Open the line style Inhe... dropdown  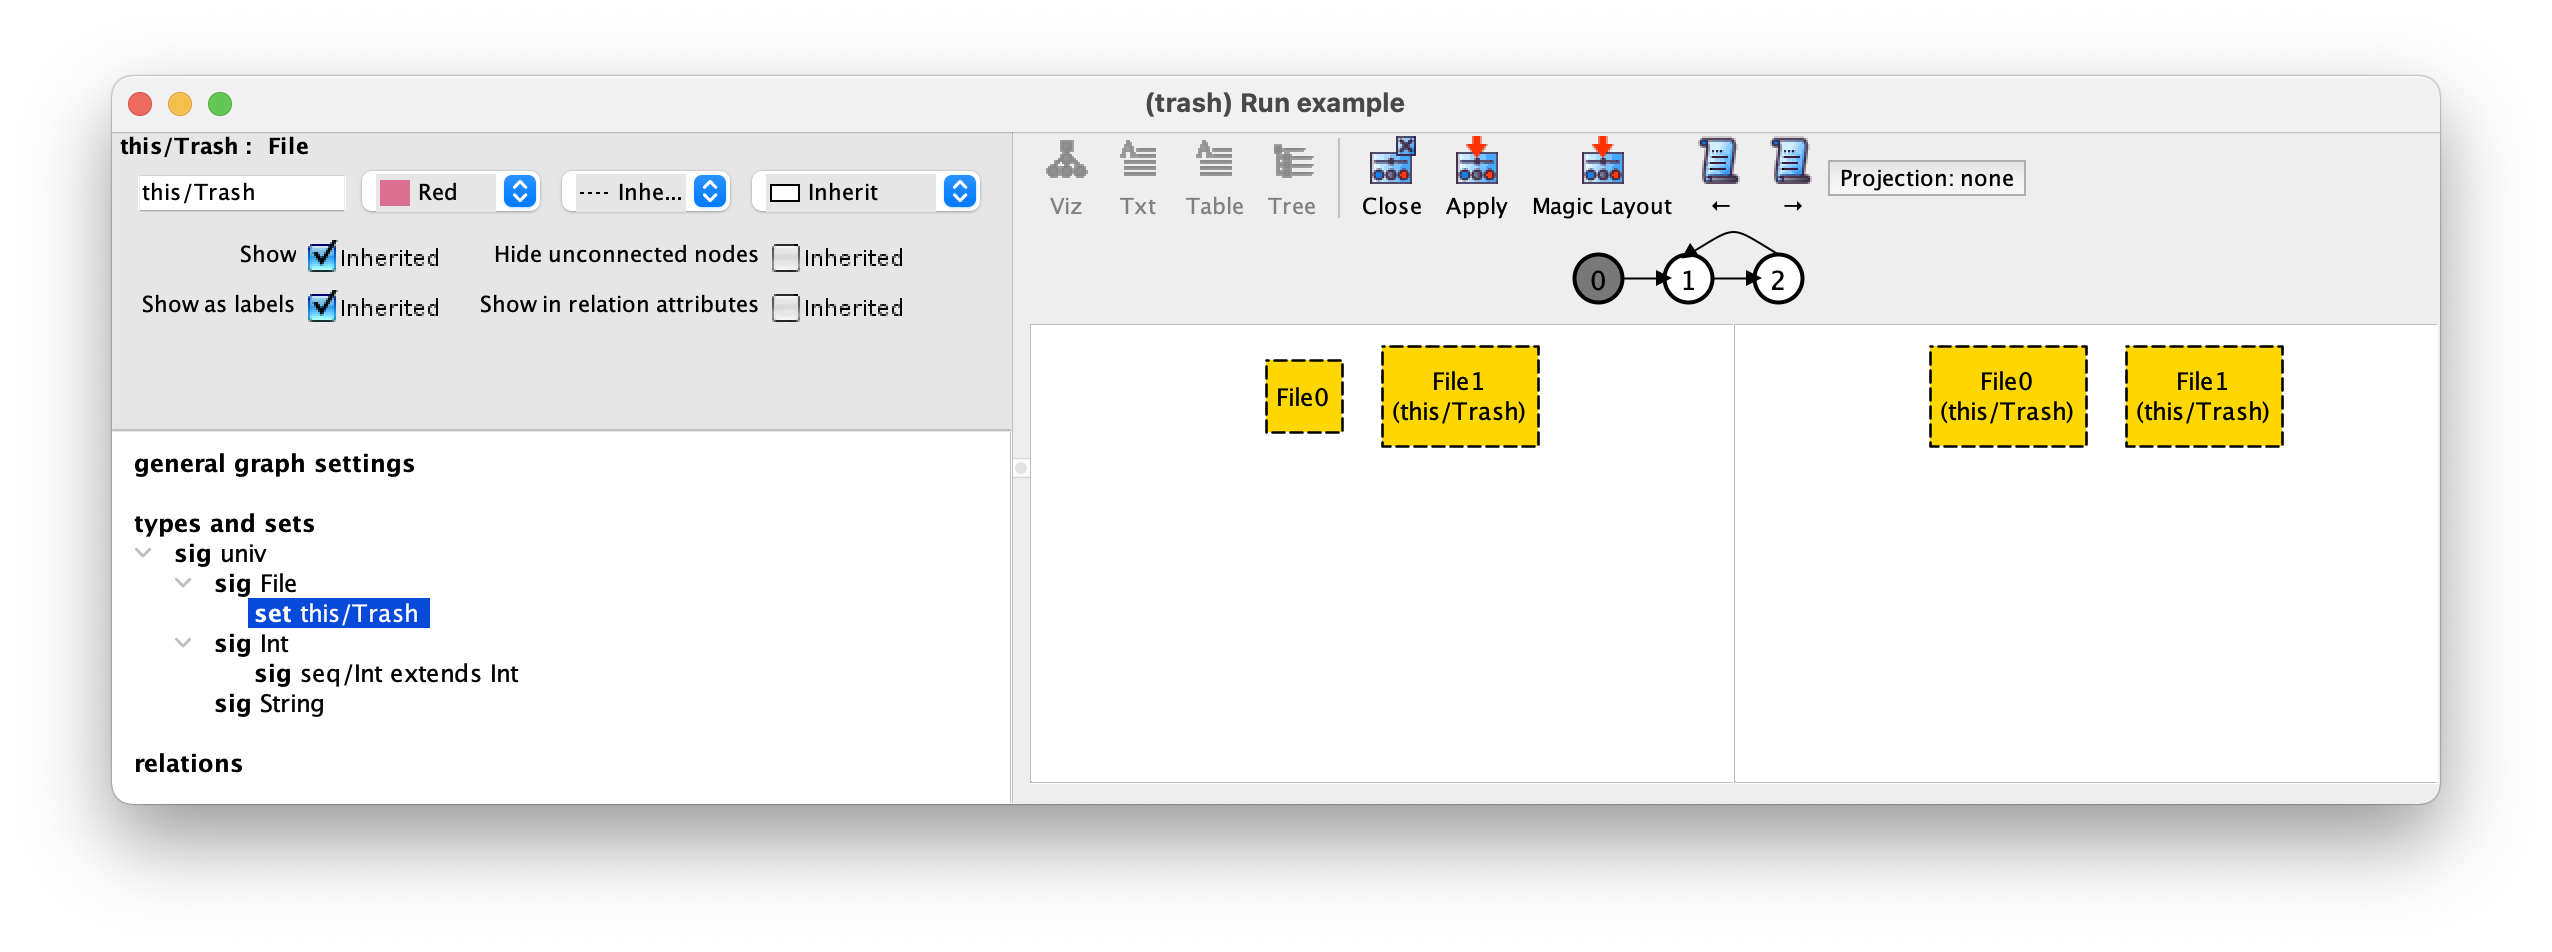(646, 192)
